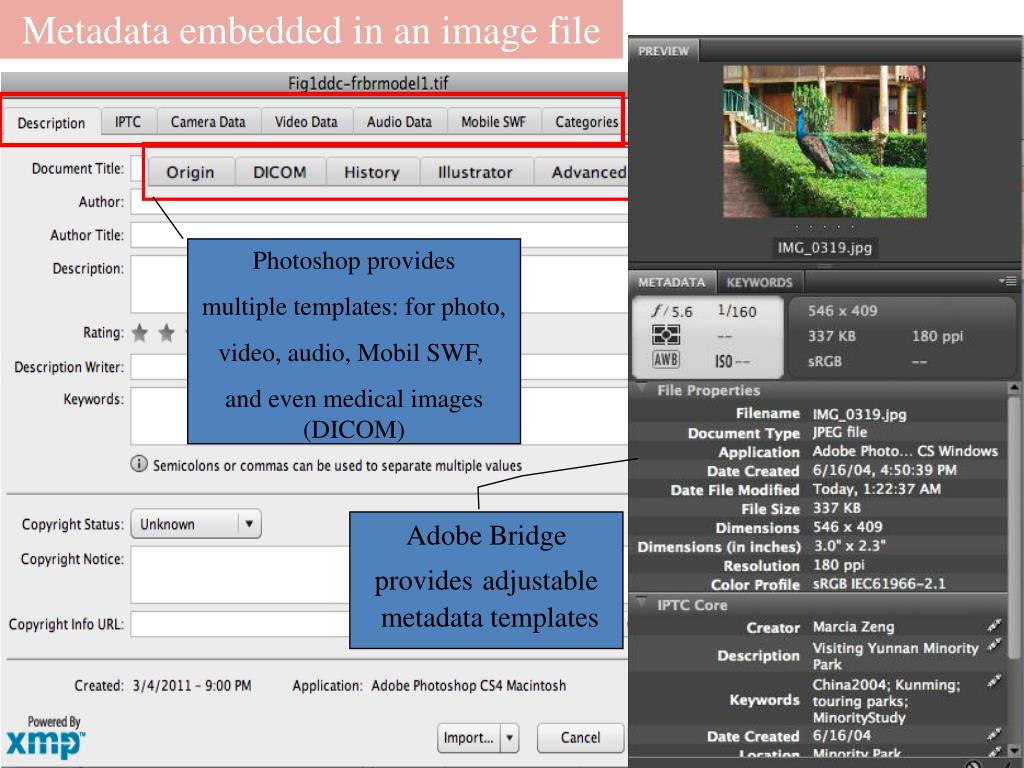This screenshot has height=768, width=1024.
Task: Select the Advanced tab
Action: click(582, 172)
